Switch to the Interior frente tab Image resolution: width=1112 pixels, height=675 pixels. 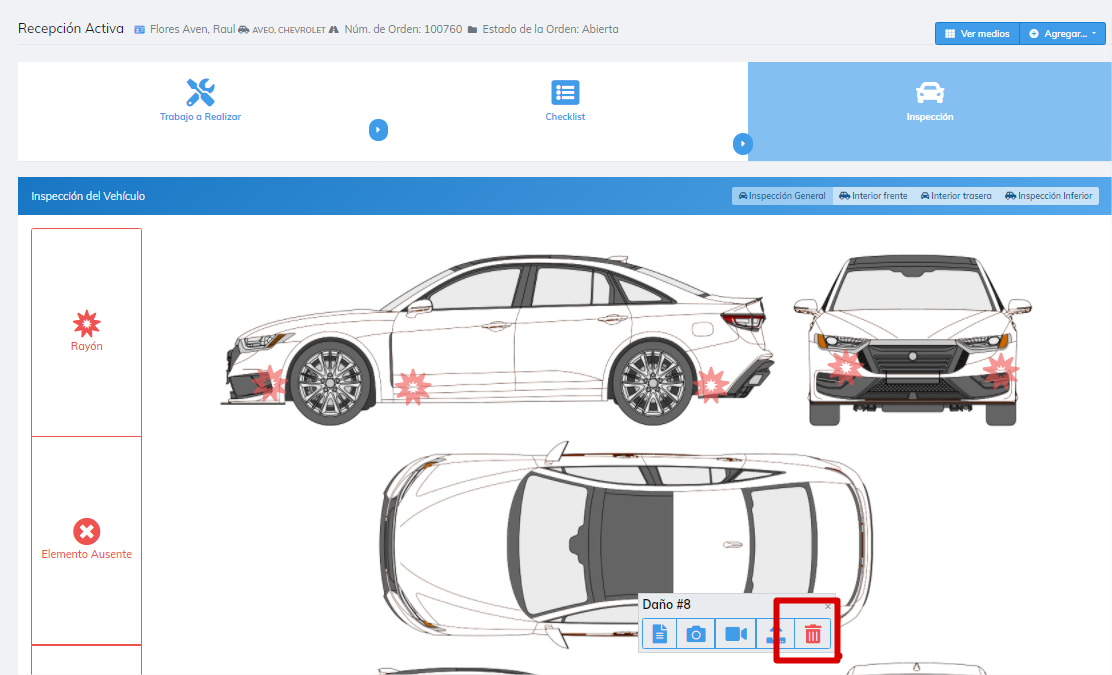pos(873,196)
